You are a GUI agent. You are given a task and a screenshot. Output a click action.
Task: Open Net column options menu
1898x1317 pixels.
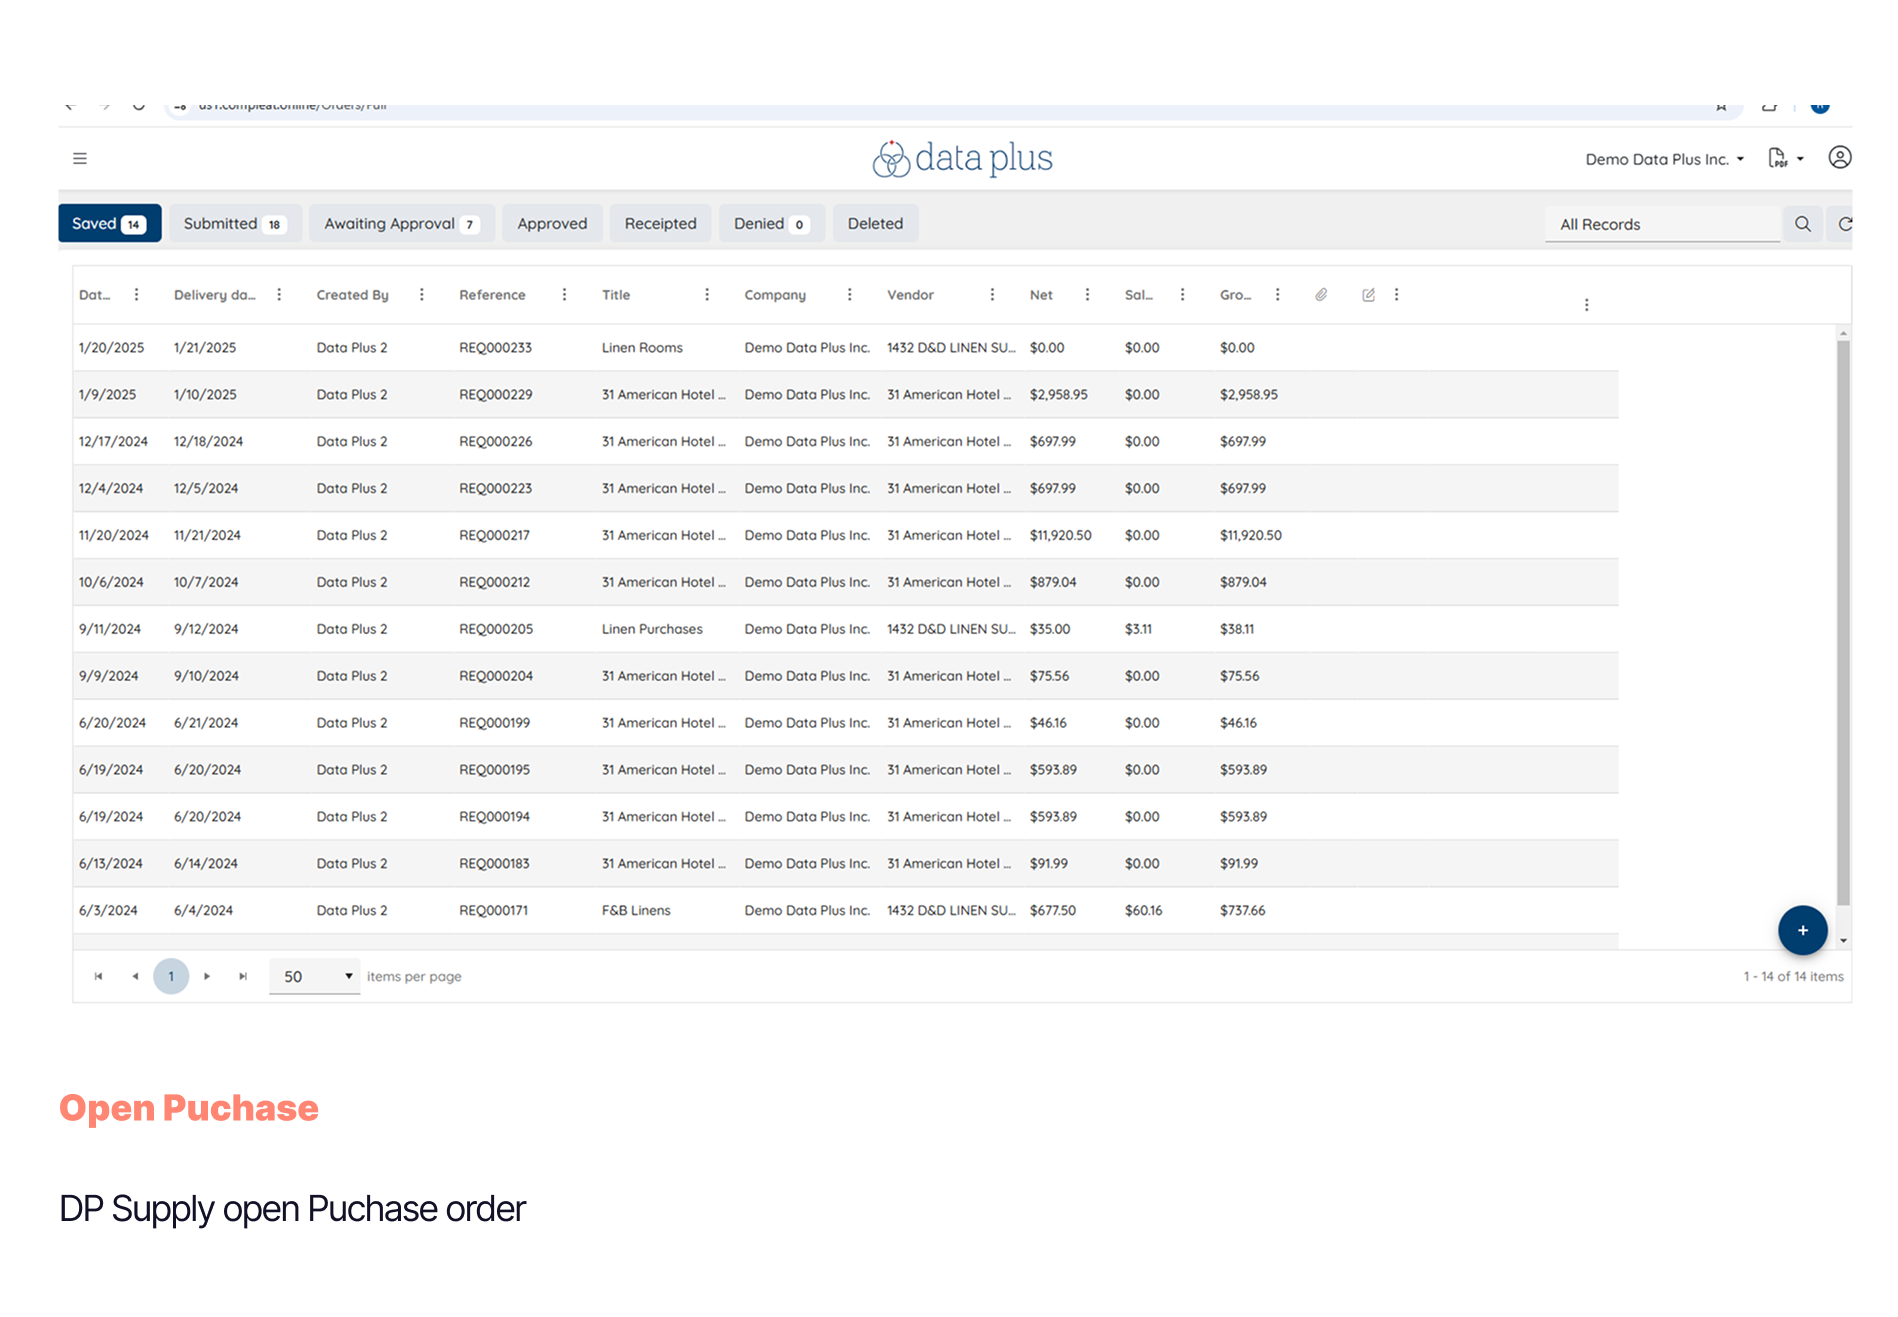coord(1087,295)
